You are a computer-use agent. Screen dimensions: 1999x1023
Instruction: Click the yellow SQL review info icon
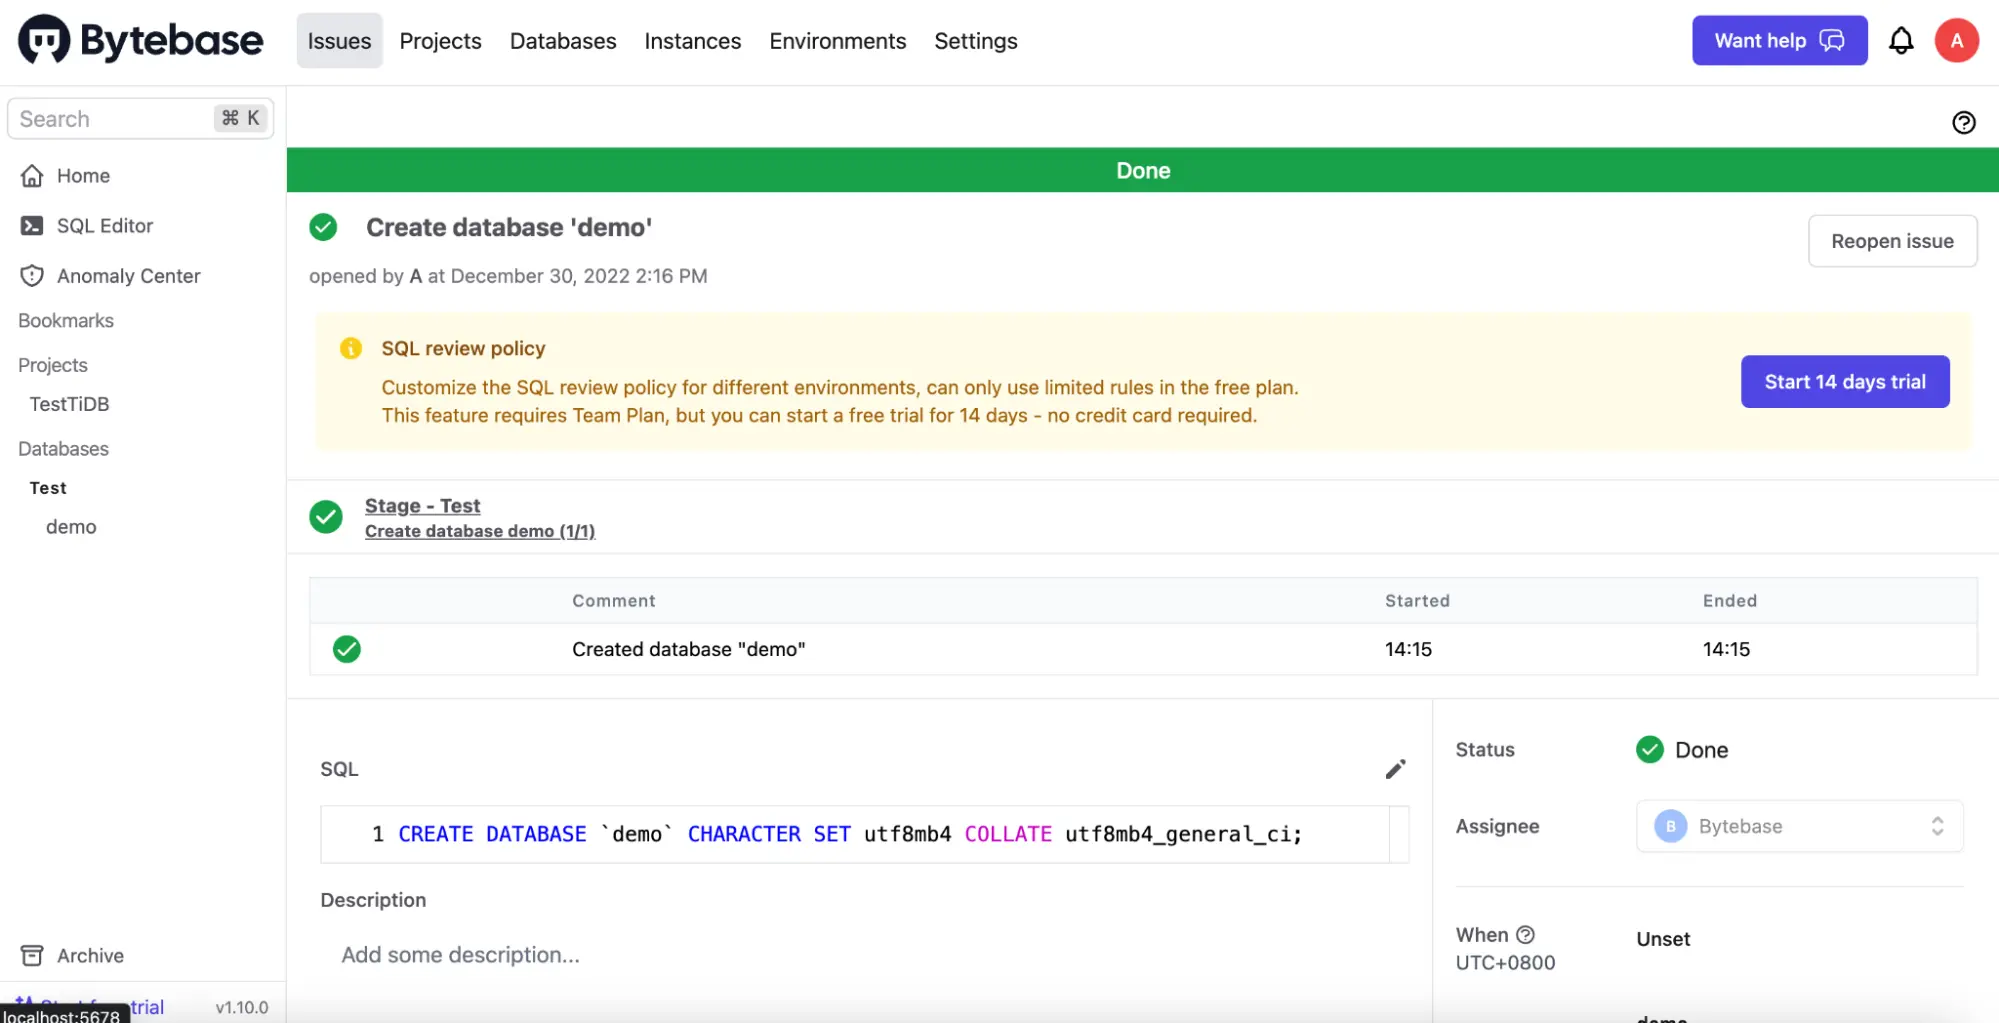(351, 348)
